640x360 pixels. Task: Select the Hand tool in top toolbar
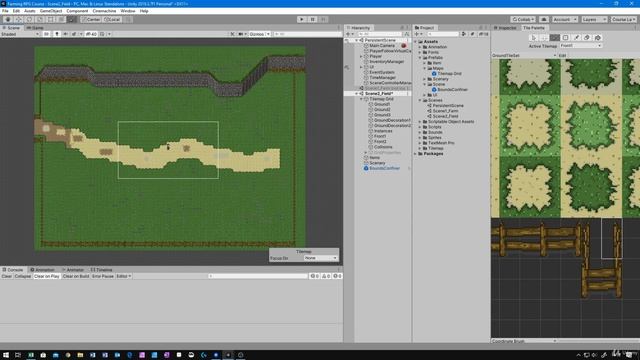[x=8, y=19]
